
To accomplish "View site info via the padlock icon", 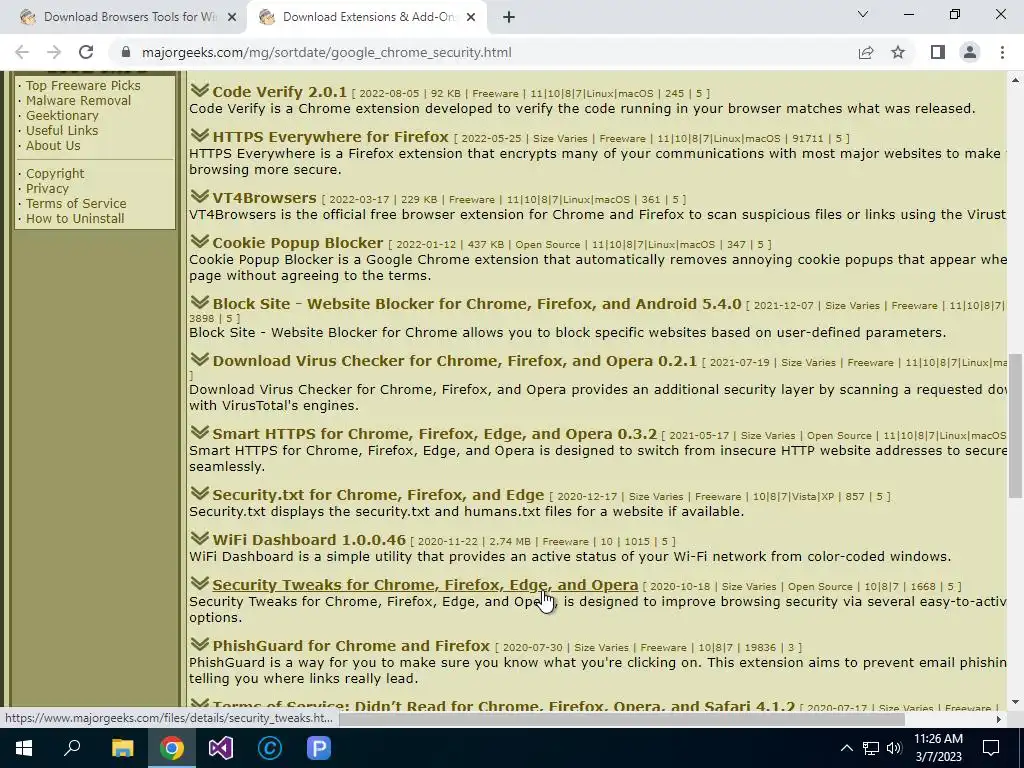I will point(126,52).
